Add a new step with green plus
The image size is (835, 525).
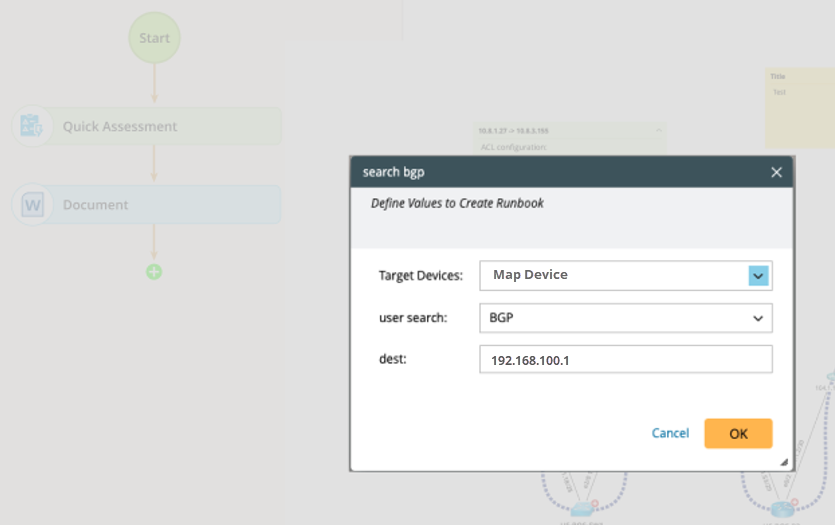(x=154, y=272)
